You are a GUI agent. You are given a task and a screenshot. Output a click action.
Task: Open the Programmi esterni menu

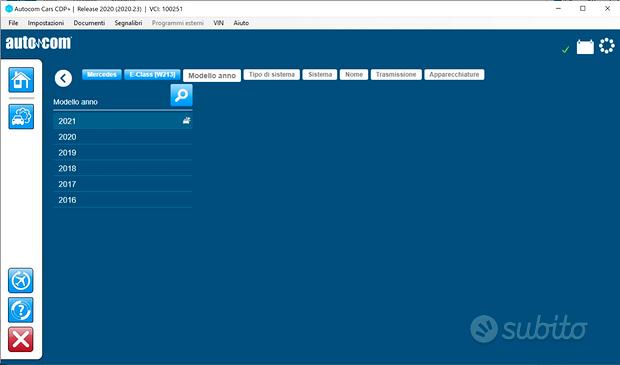coord(178,23)
